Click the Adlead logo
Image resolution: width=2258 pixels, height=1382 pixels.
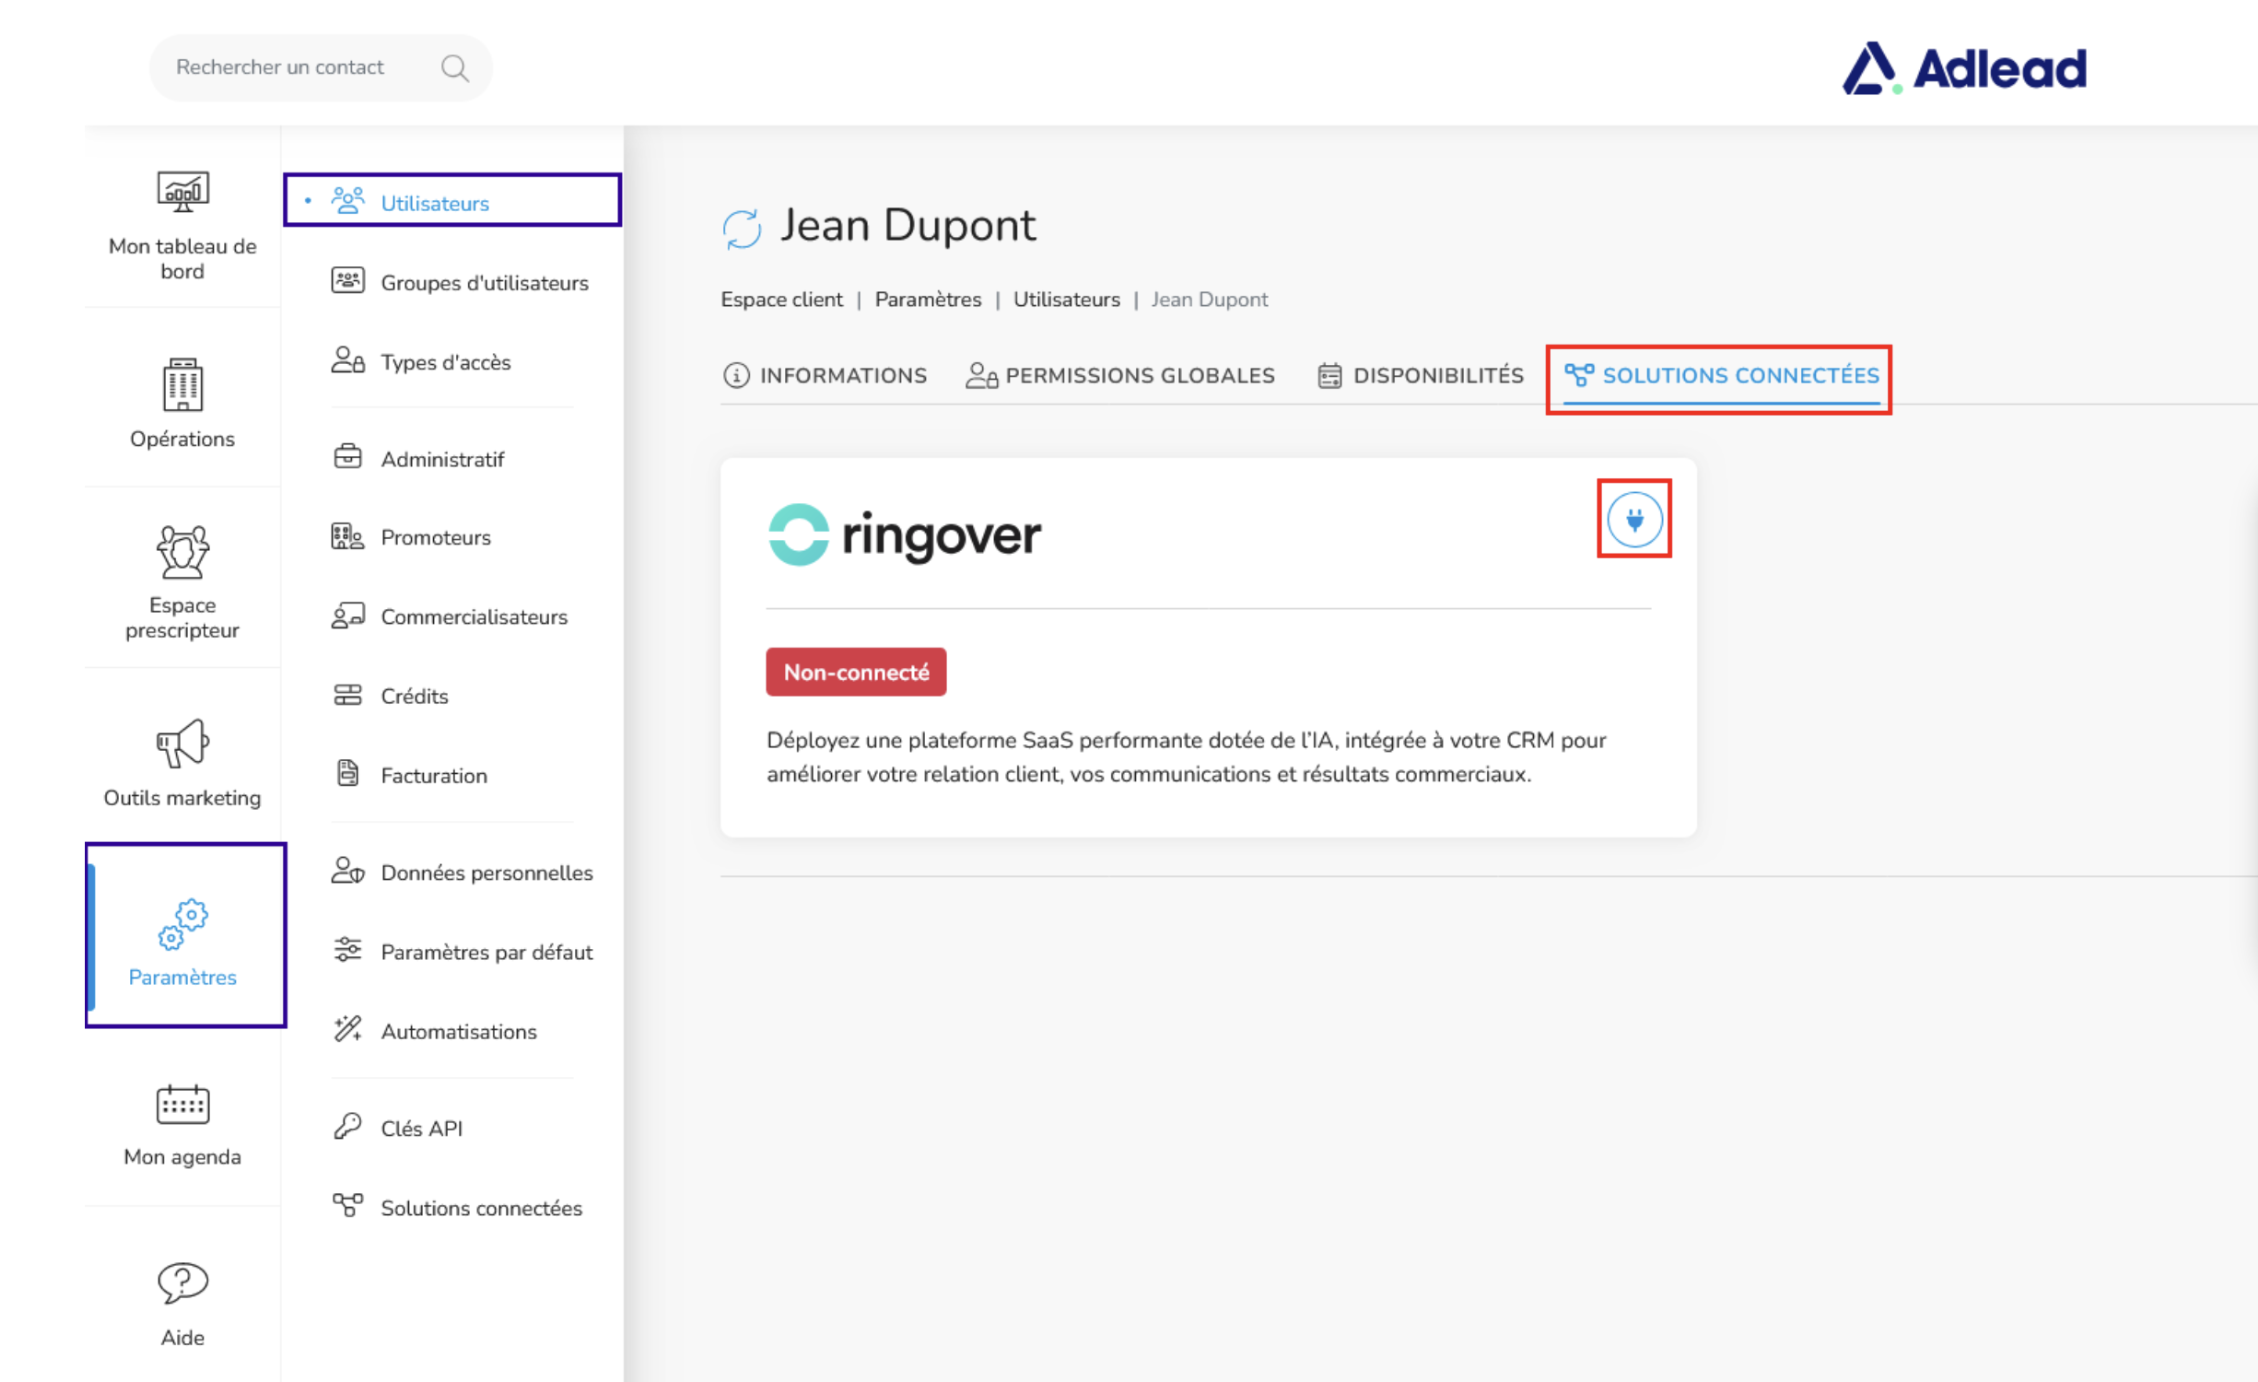tap(1964, 68)
